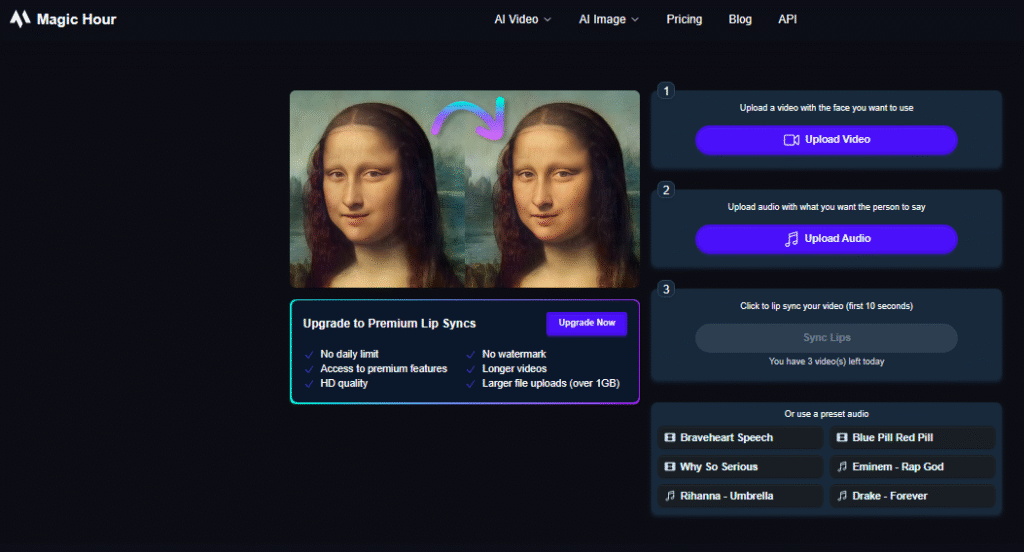Viewport: 1024px width, 552px height.
Task: Click the film icon beside Why So Serious
Action: click(669, 467)
